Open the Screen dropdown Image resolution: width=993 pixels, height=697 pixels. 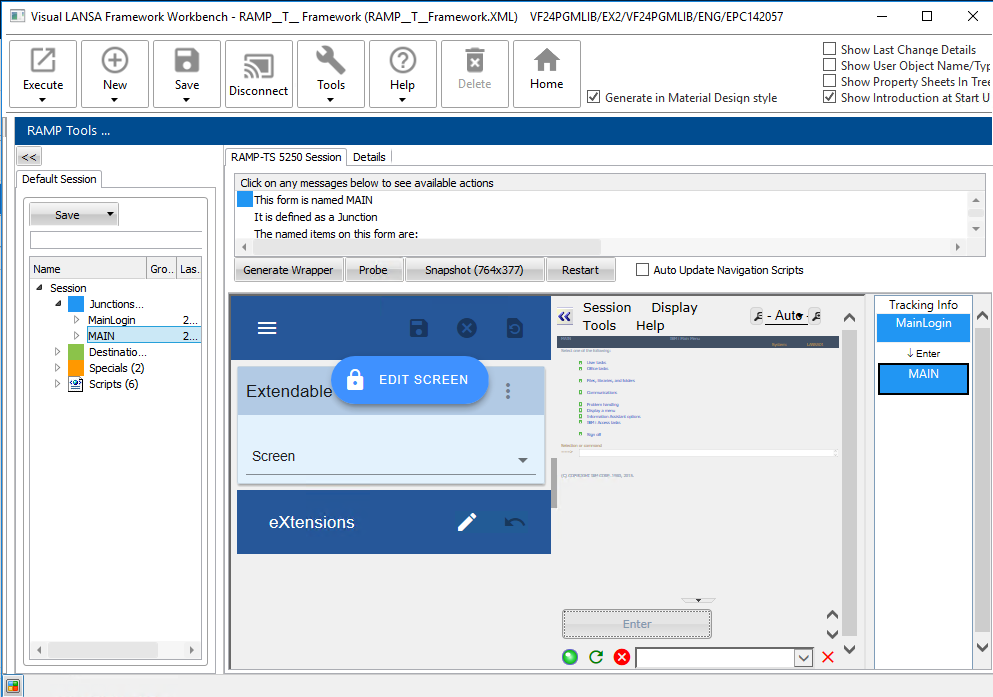pos(522,460)
